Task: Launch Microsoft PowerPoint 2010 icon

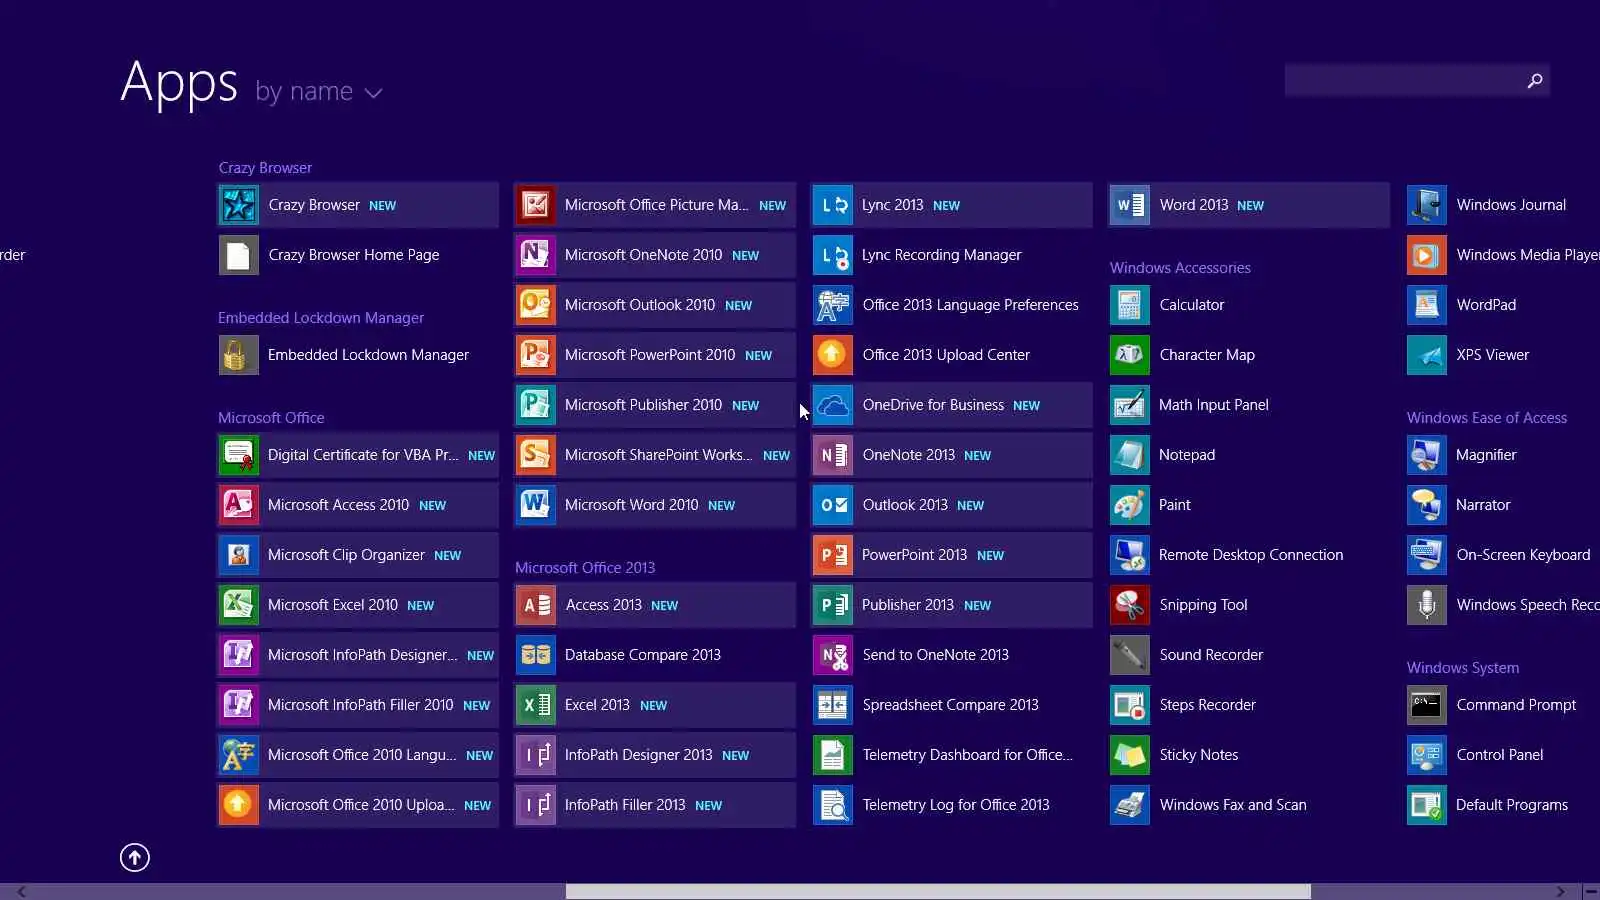Action: (535, 355)
